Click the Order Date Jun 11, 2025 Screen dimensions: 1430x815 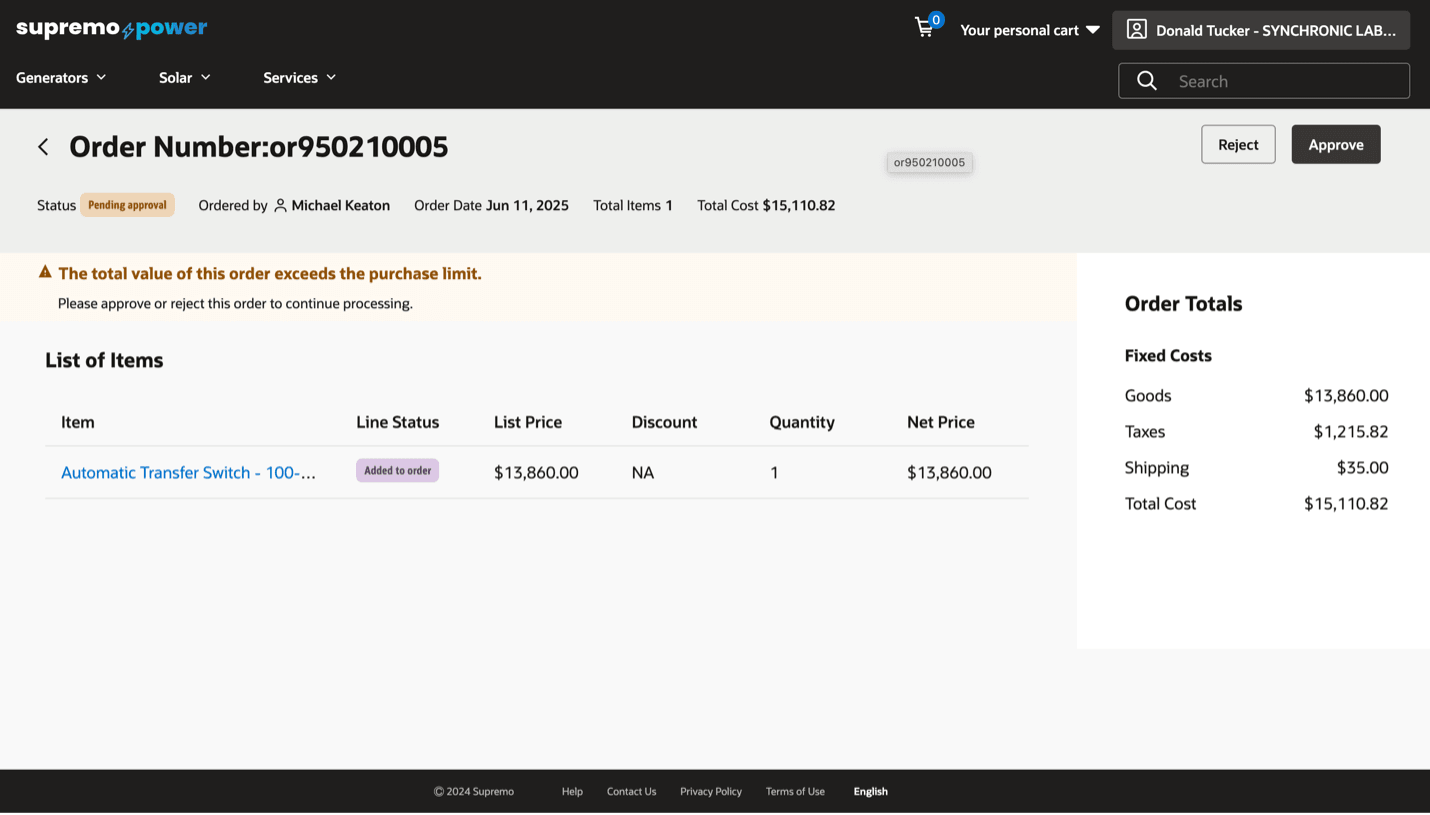[491, 205]
